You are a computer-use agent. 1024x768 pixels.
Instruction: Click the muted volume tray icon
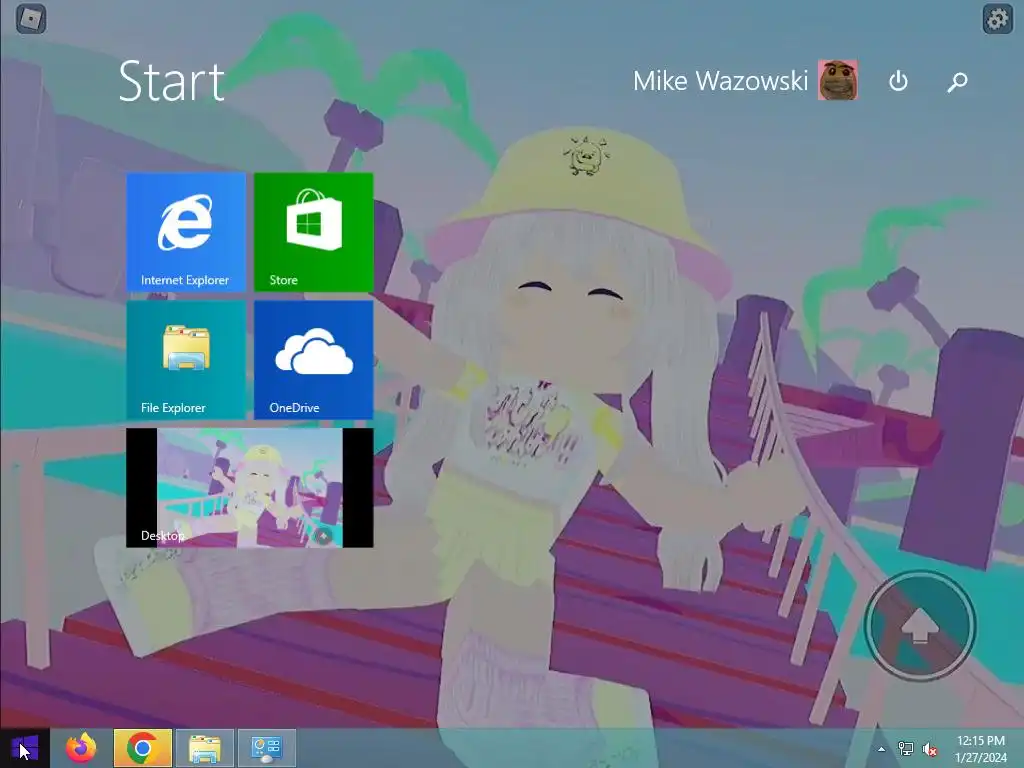[930, 749]
